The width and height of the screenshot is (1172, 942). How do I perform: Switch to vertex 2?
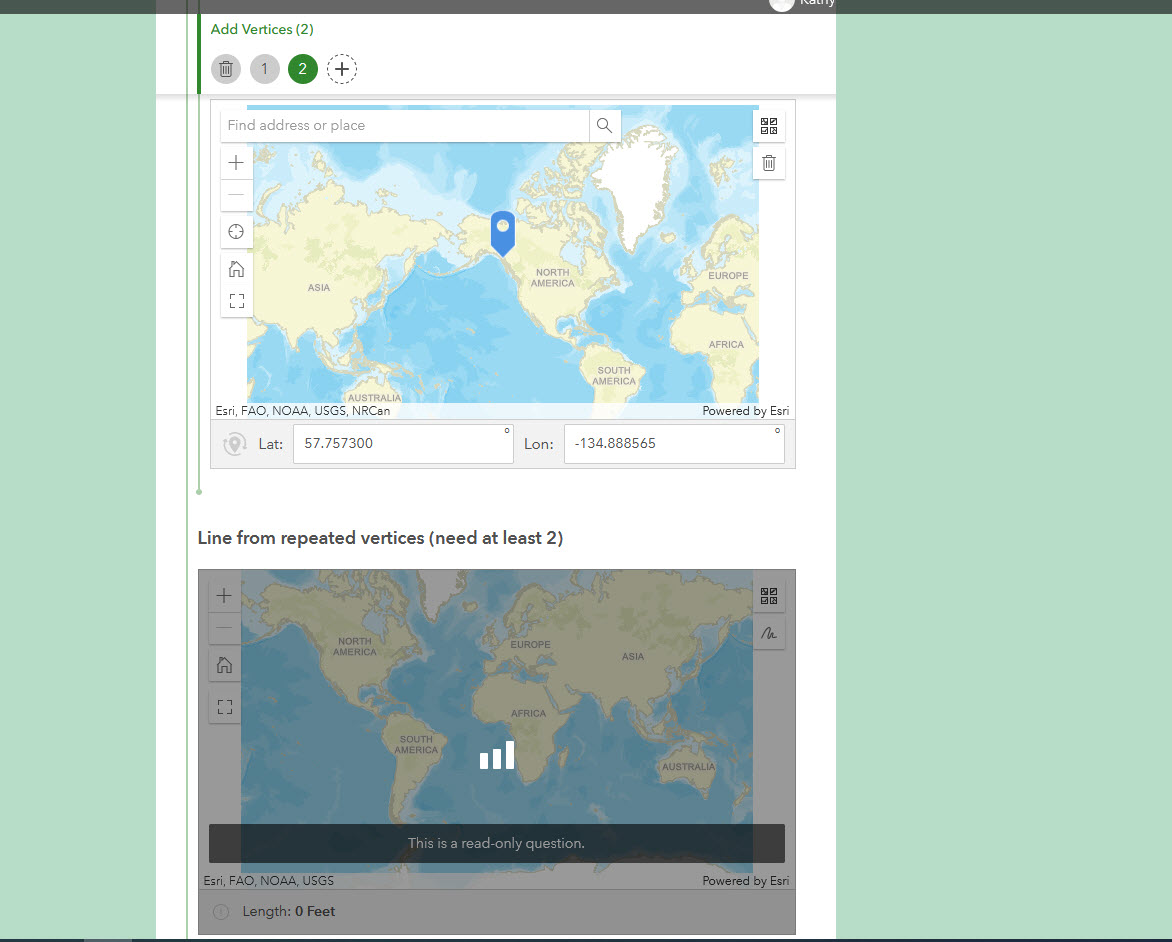(x=302, y=69)
